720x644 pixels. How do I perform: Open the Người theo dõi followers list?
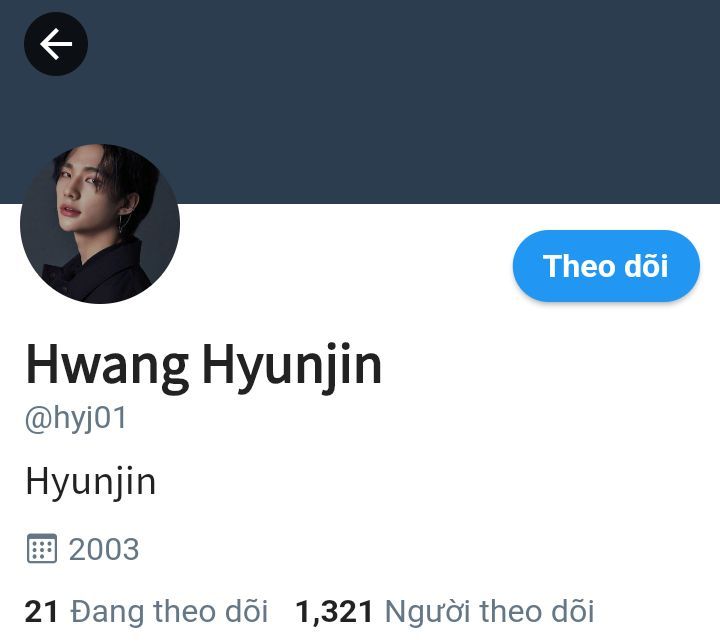[x=445, y=613]
